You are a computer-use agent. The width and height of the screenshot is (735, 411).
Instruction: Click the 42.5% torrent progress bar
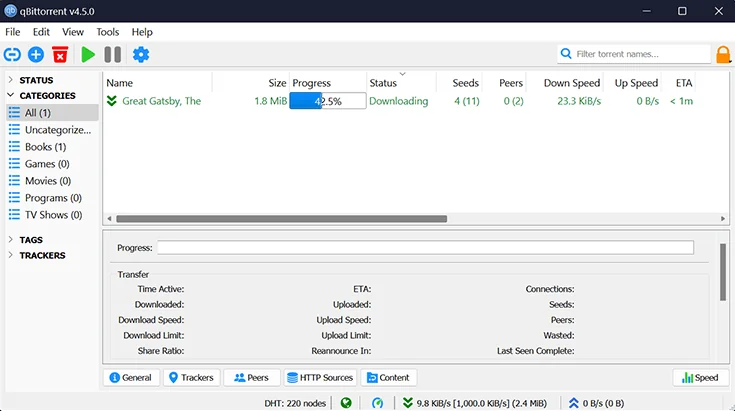pyautogui.click(x=328, y=101)
